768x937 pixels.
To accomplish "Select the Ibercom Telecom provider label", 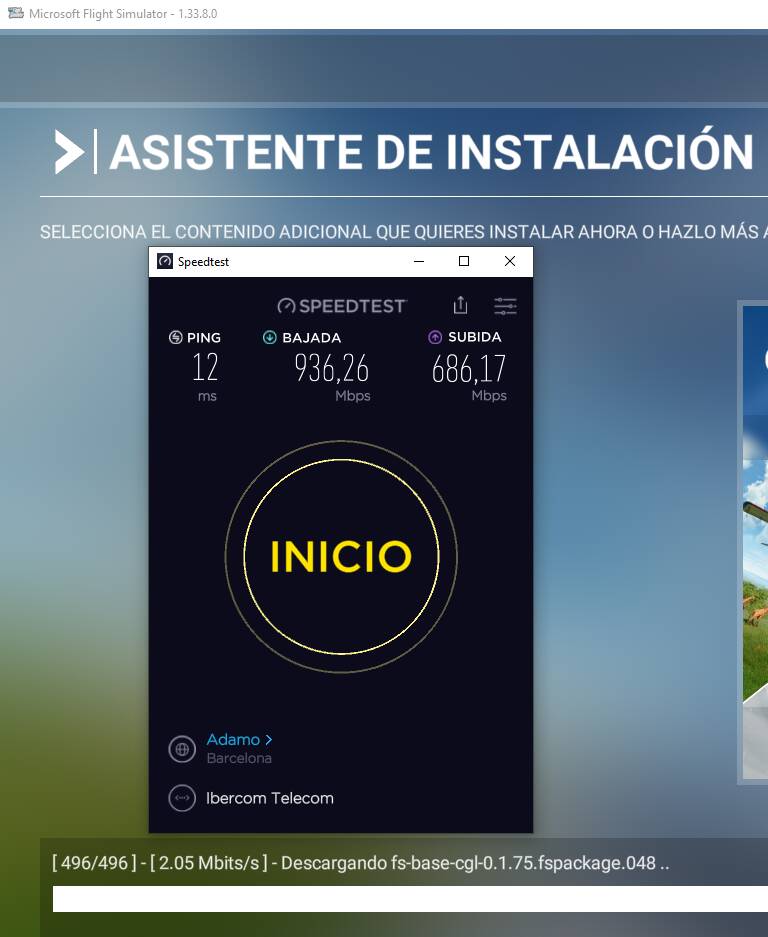I will point(270,798).
